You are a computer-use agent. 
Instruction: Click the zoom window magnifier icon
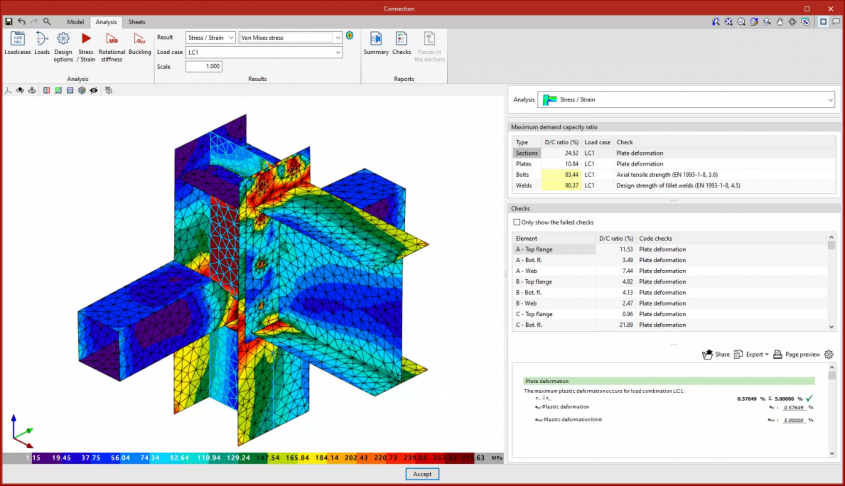coord(767,22)
